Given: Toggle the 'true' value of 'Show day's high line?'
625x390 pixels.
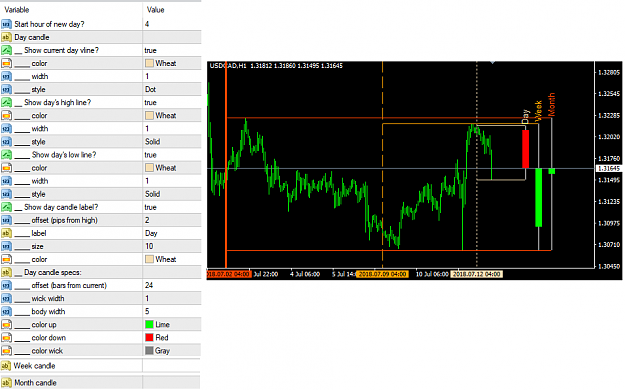Looking at the screenshot, I should pos(151,103).
